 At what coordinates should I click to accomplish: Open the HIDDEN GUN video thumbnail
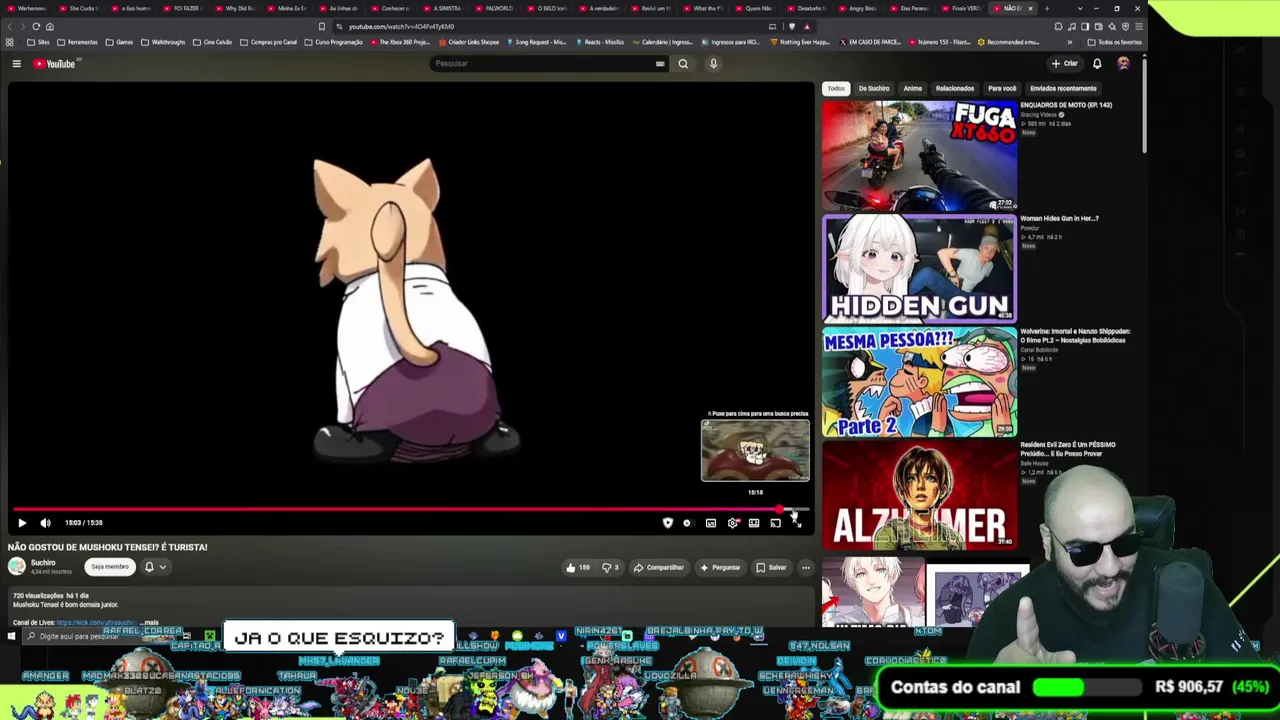tap(919, 268)
